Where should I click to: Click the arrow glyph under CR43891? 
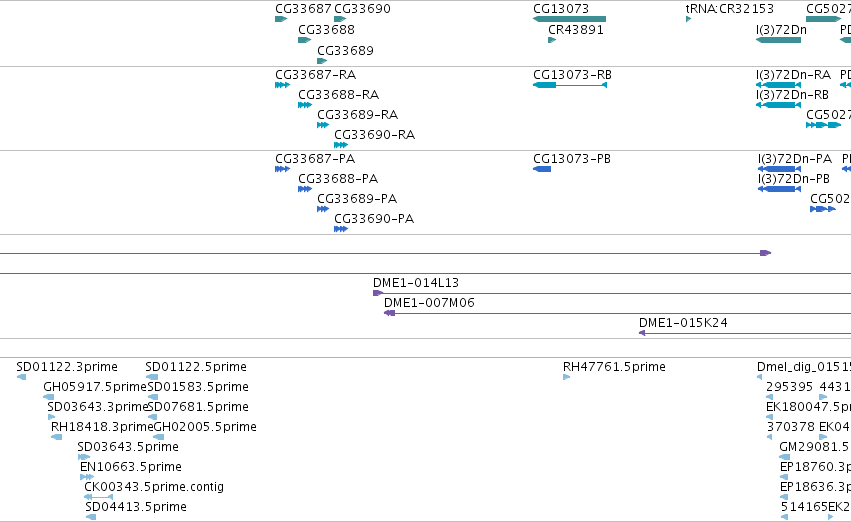pos(552,40)
